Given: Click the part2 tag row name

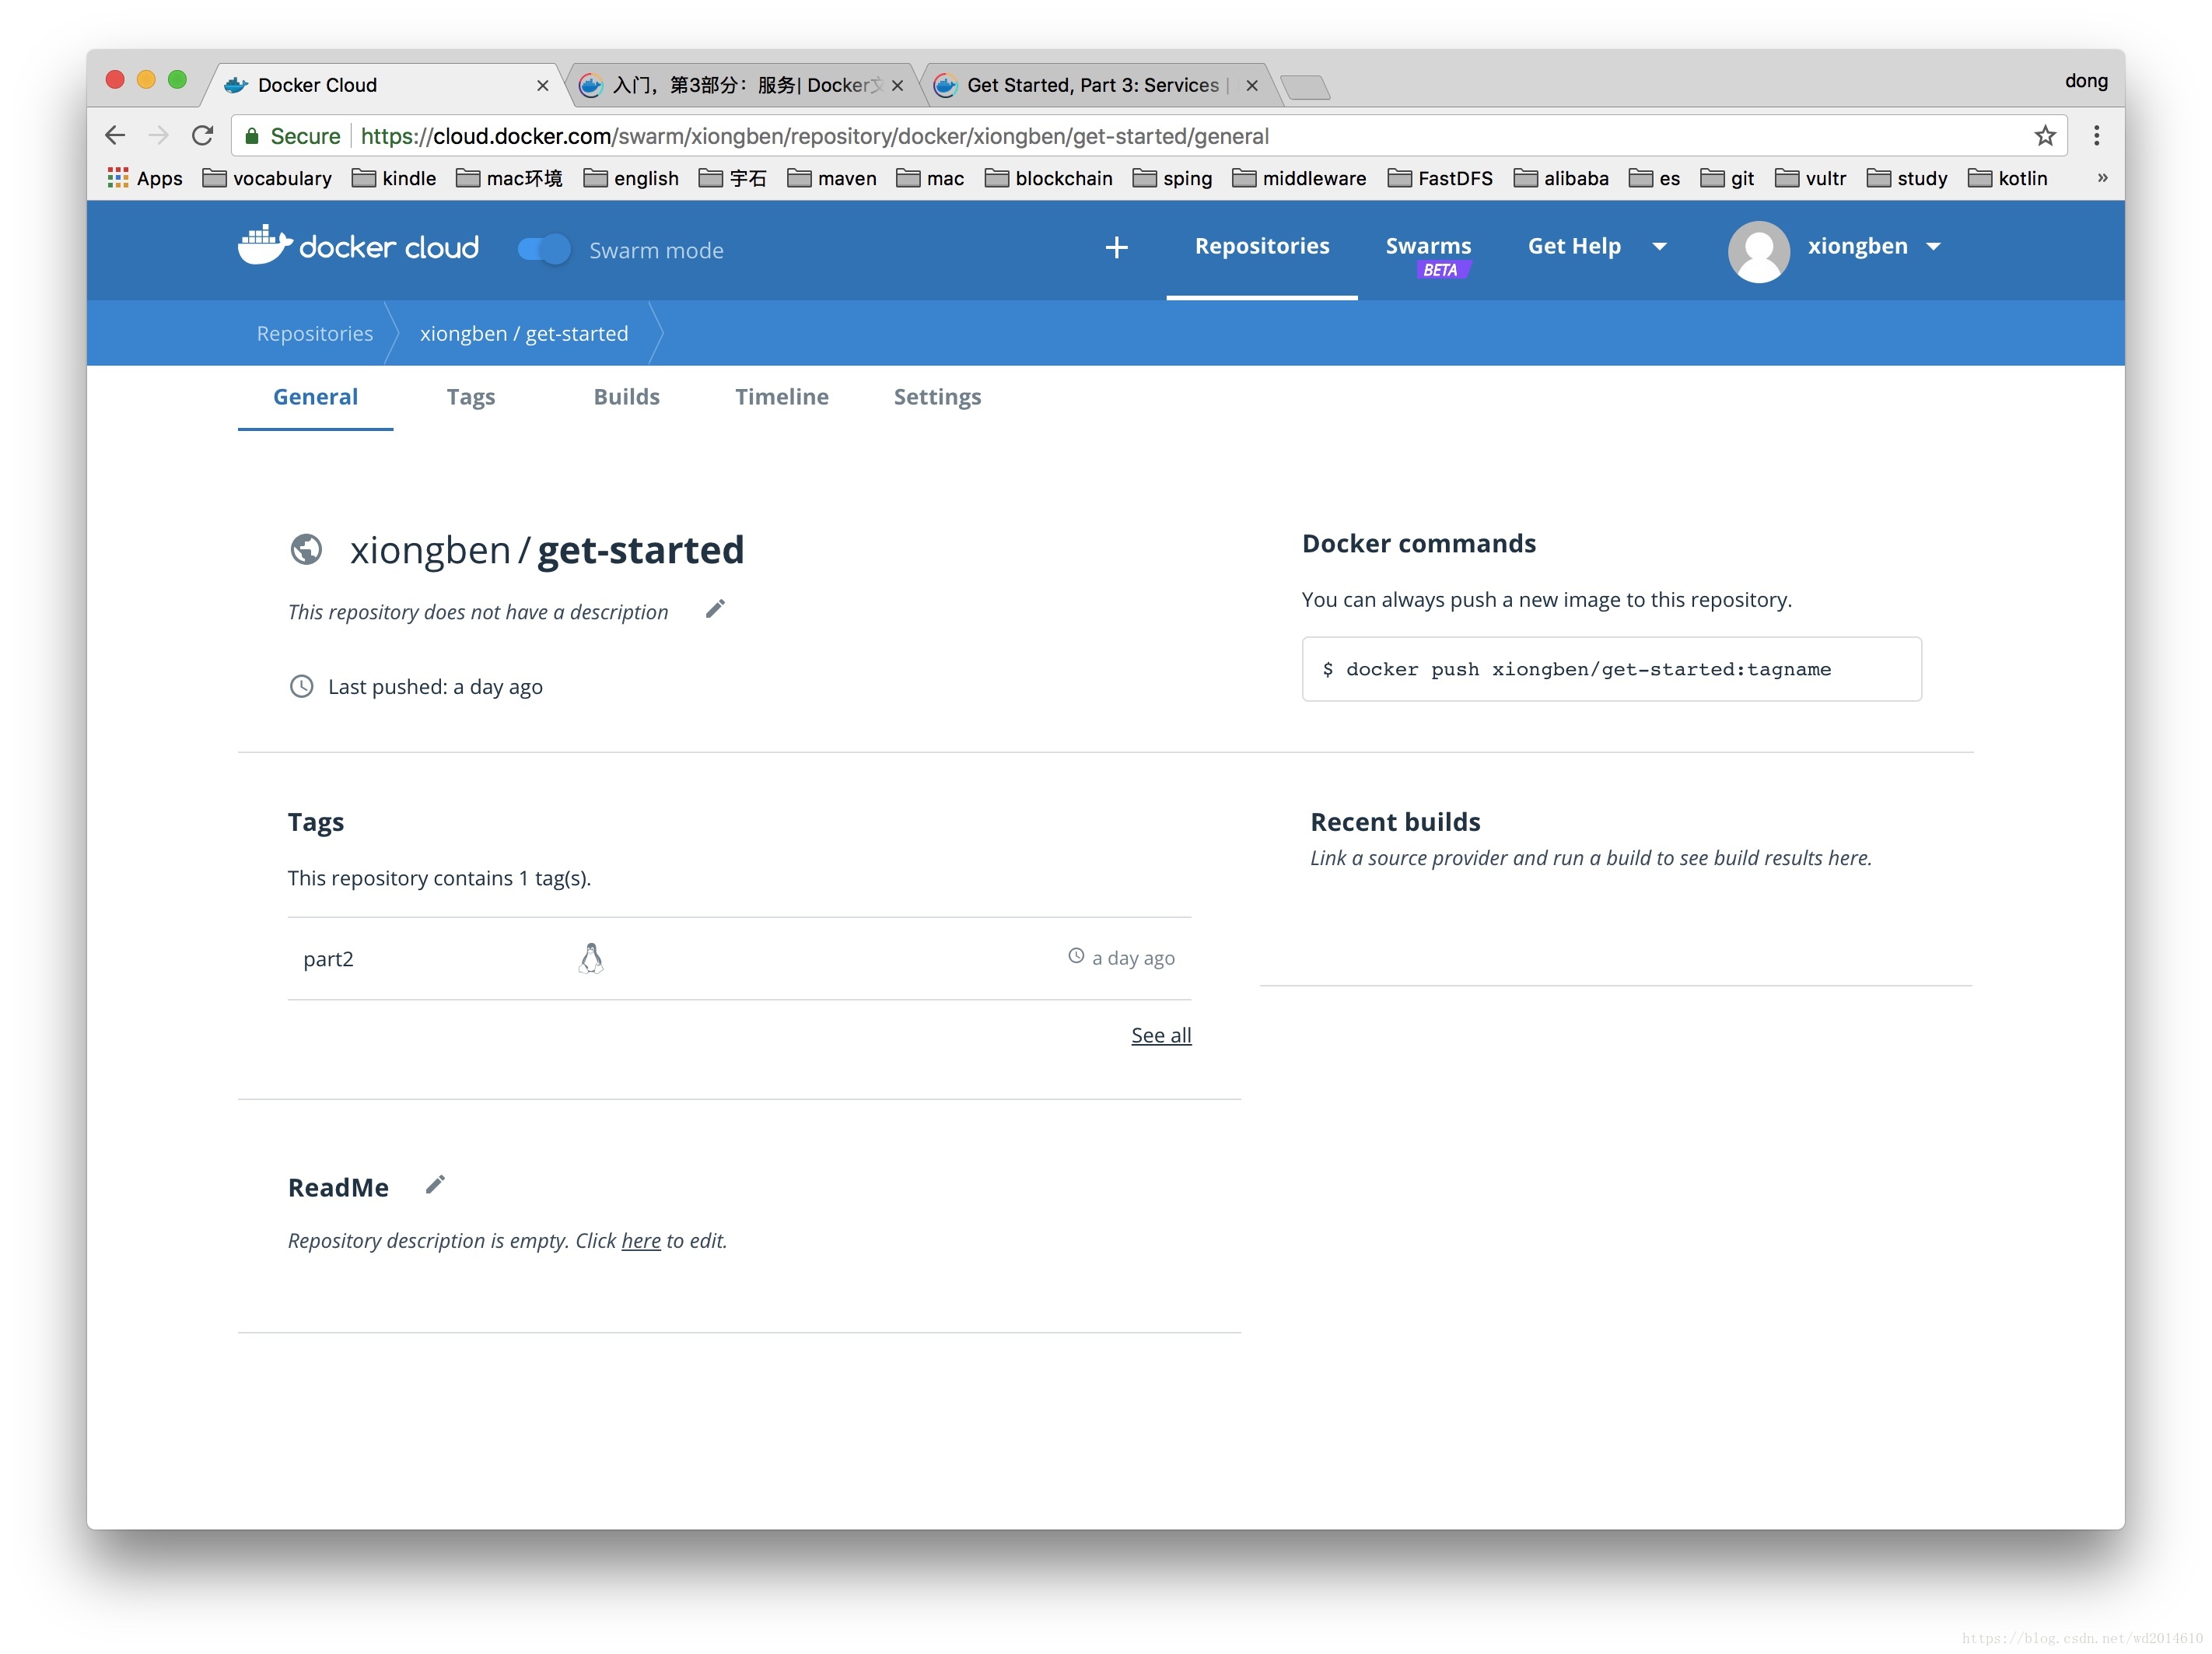Looking at the screenshot, I should (329, 959).
